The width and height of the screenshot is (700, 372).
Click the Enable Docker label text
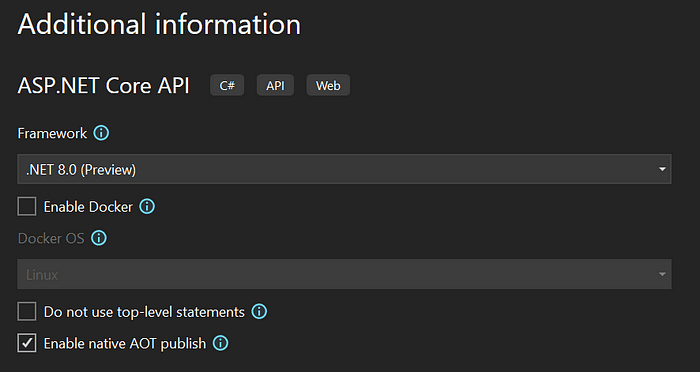click(88, 207)
